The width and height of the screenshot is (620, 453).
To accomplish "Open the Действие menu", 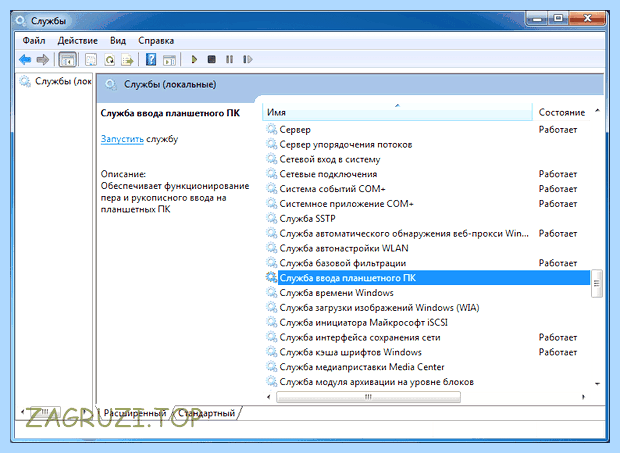I will 78,41.
